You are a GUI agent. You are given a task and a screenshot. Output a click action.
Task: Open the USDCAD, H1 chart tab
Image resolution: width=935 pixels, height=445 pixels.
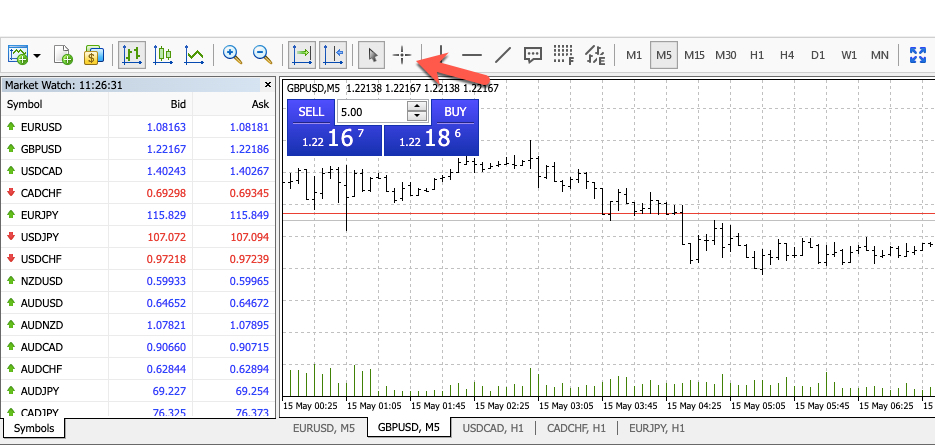tap(493, 428)
